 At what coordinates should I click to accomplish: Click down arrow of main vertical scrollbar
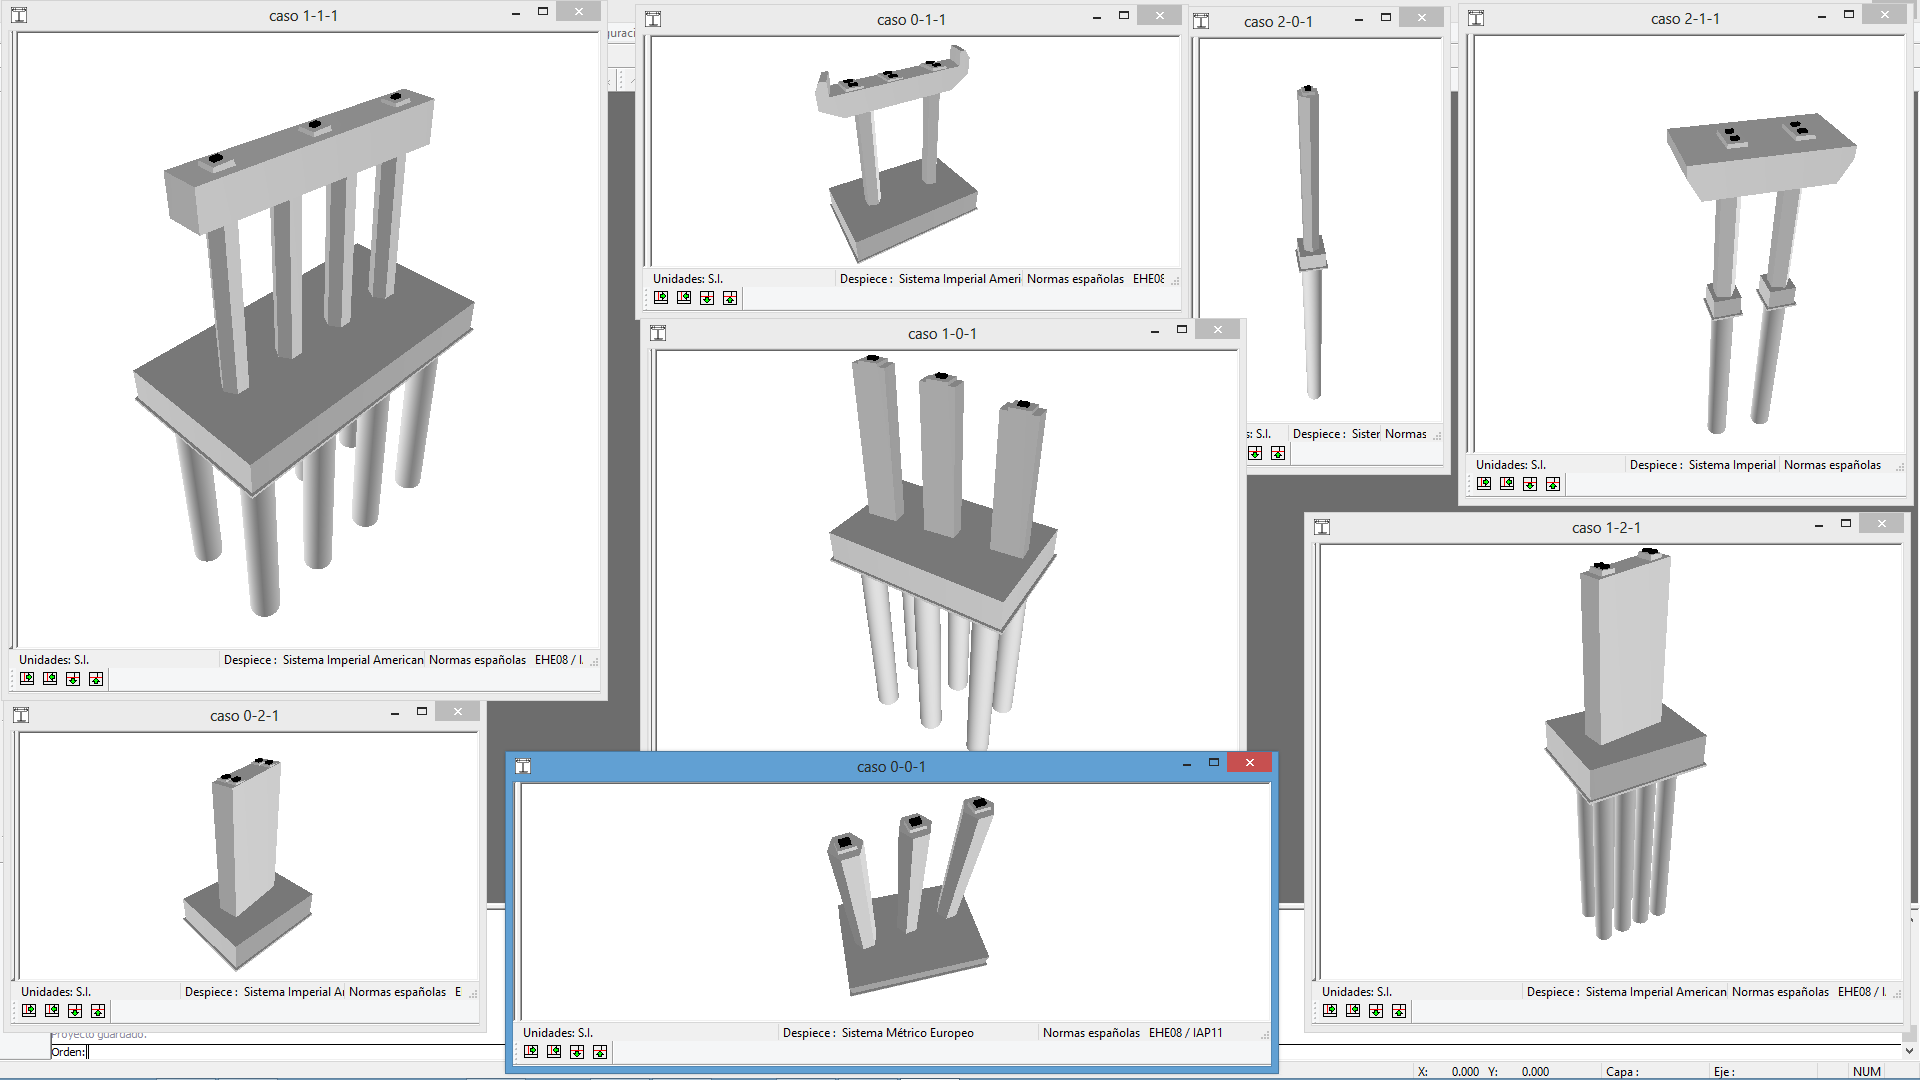1909,1051
